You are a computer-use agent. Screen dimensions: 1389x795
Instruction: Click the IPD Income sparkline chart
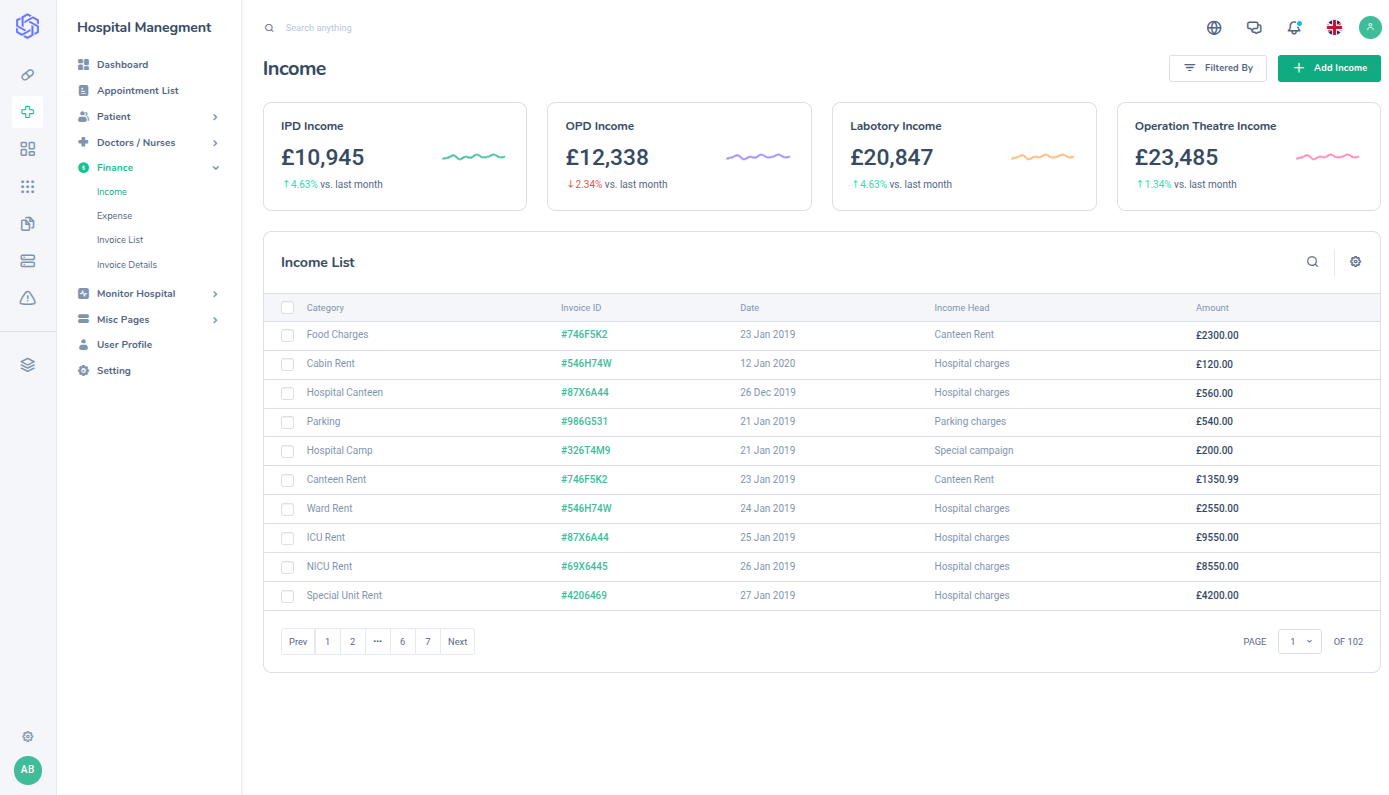(x=474, y=157)
